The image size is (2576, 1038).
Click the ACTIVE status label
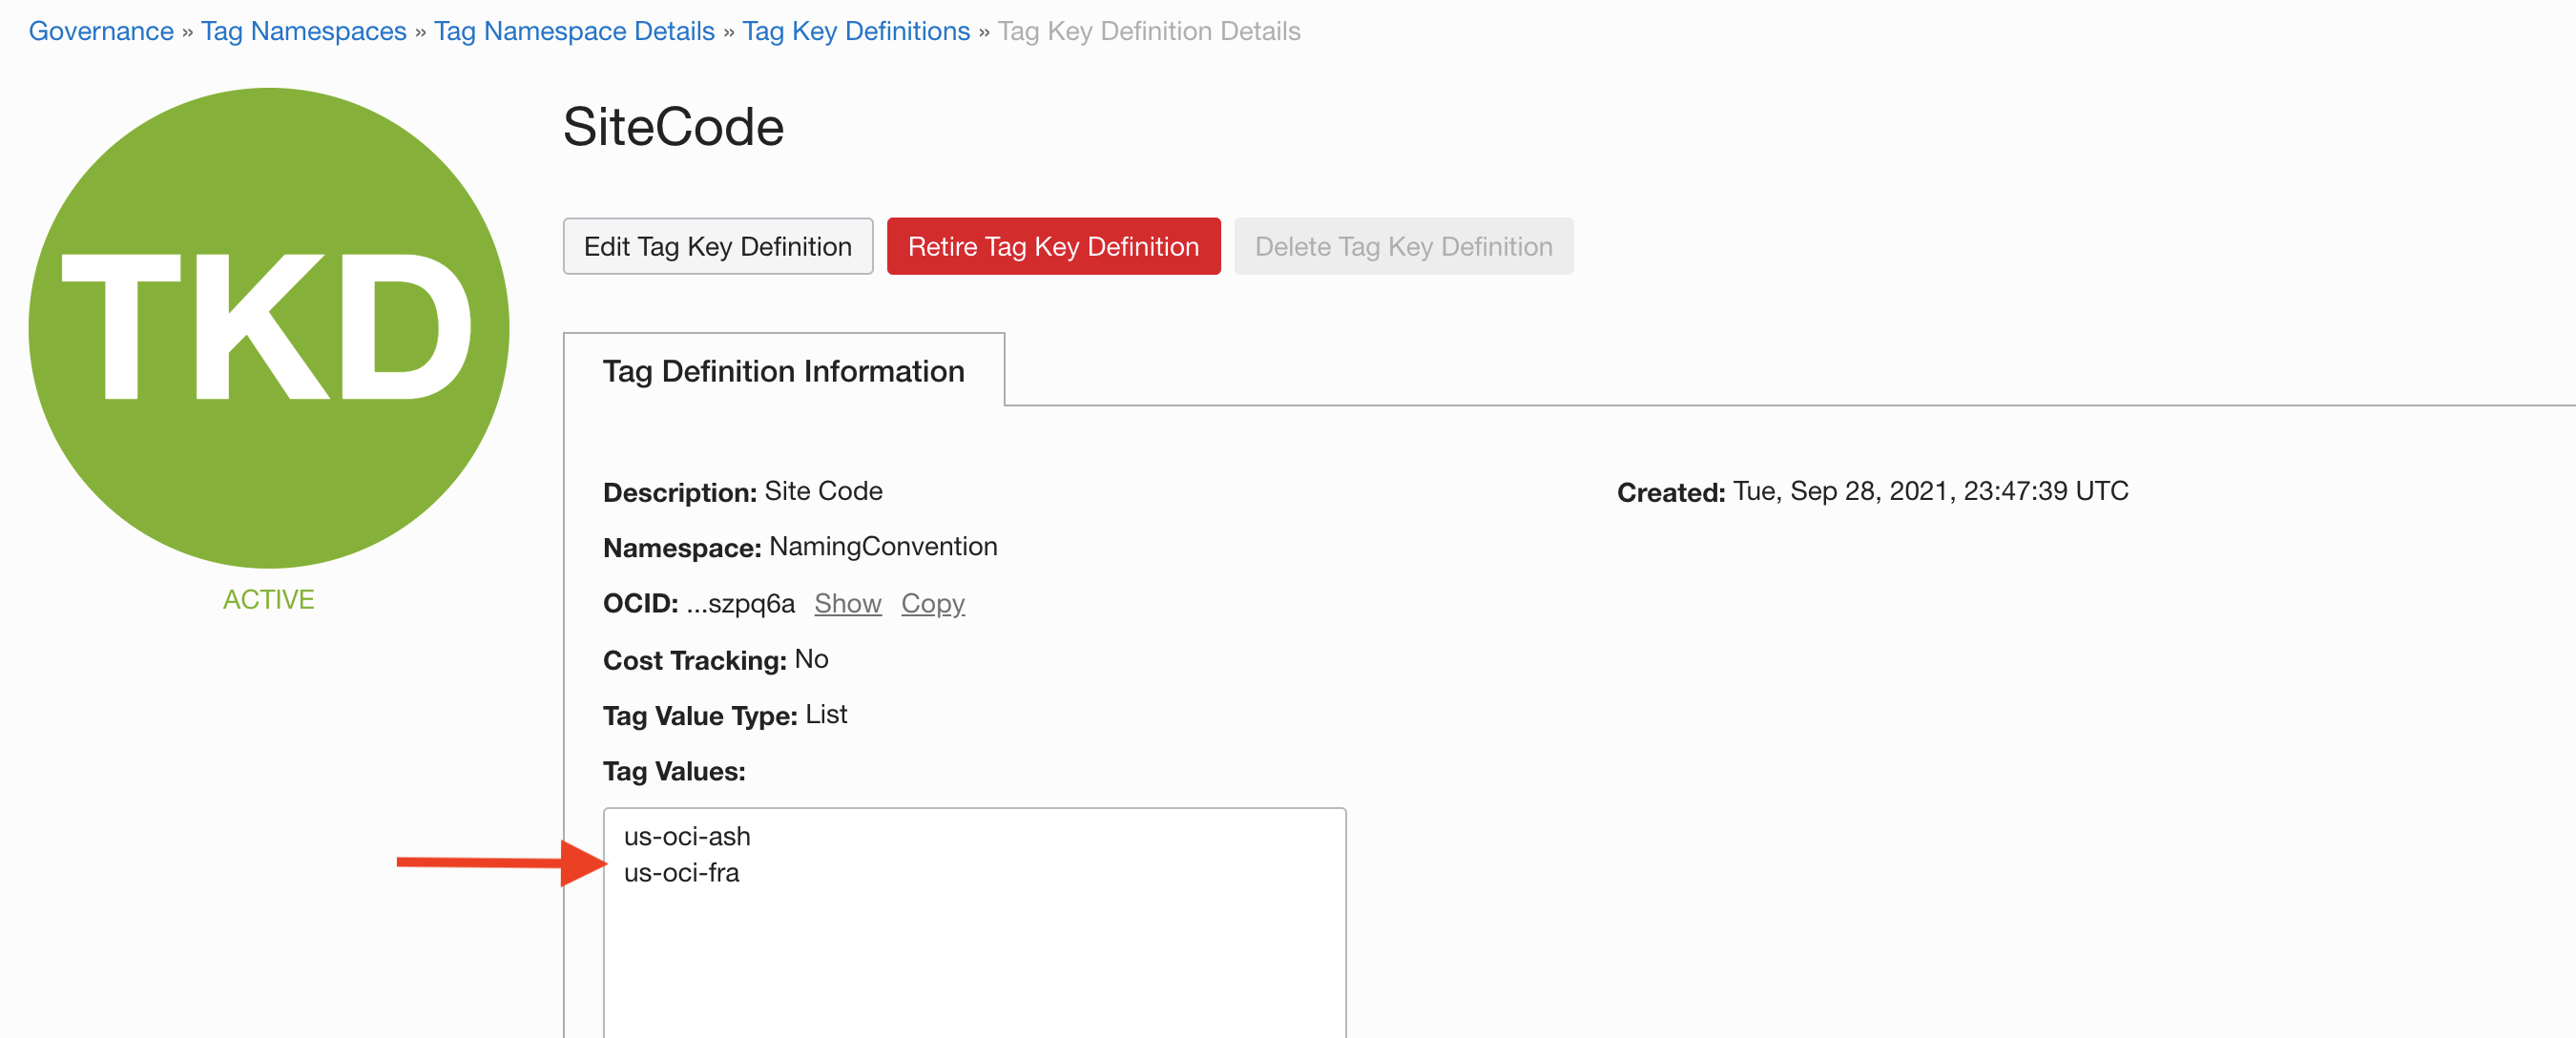268,599
